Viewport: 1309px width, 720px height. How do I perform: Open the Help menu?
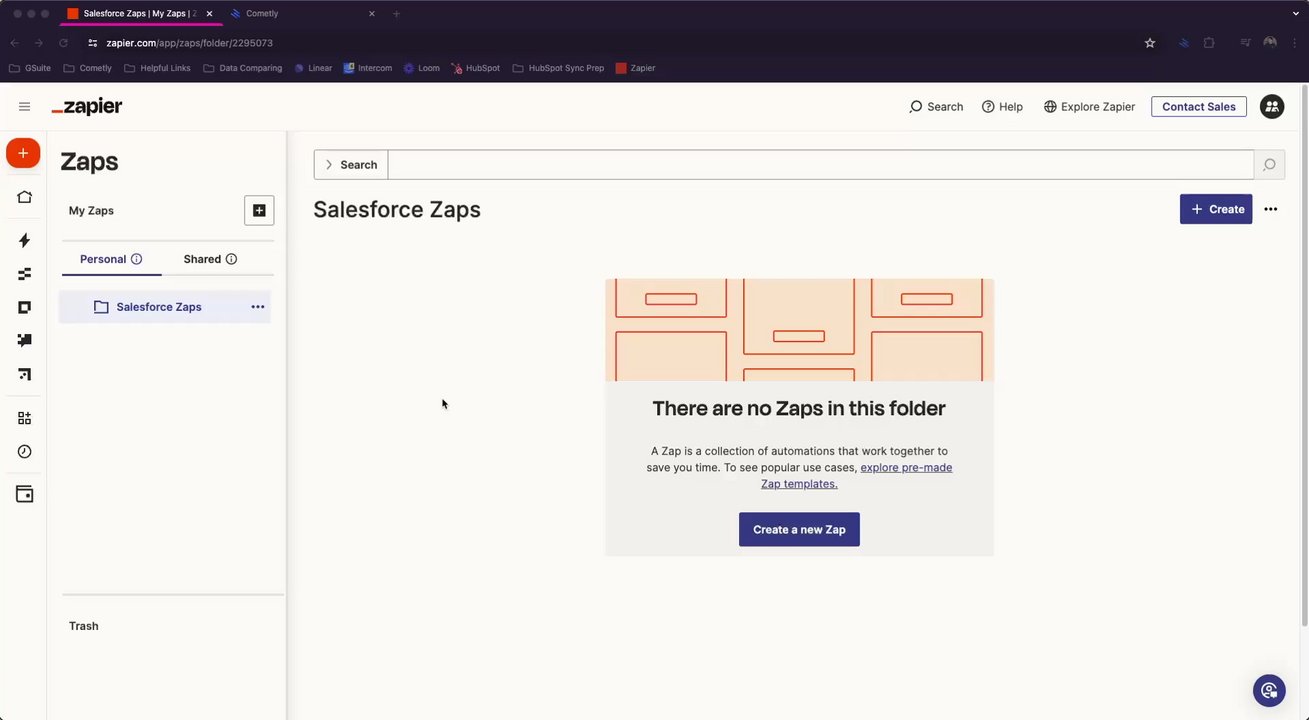tap(1002, 107)
